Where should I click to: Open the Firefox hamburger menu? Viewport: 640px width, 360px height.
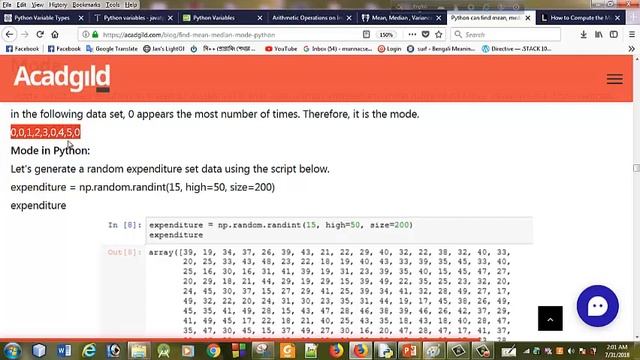[x=631, y=35]
